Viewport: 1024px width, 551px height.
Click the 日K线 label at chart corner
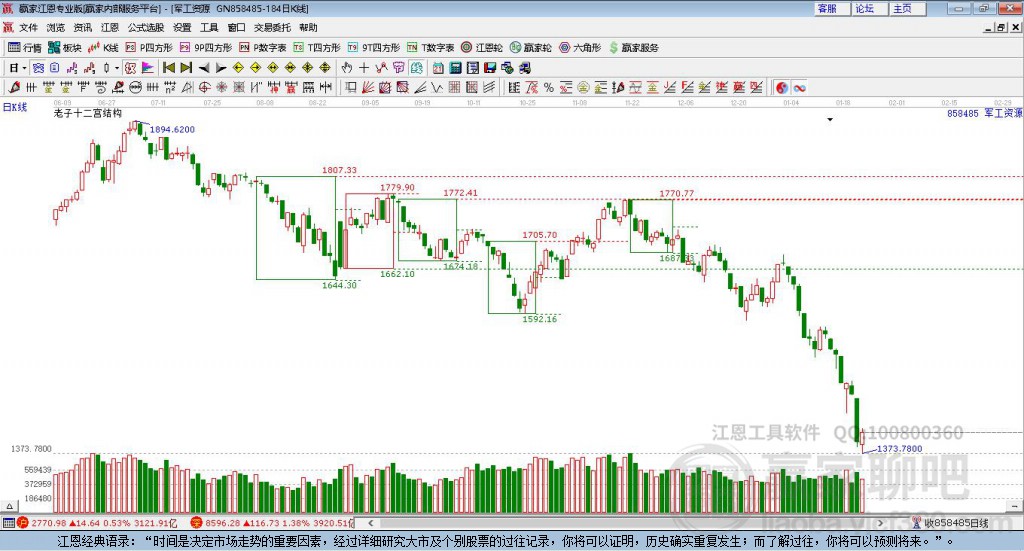[x=15, y=107]
